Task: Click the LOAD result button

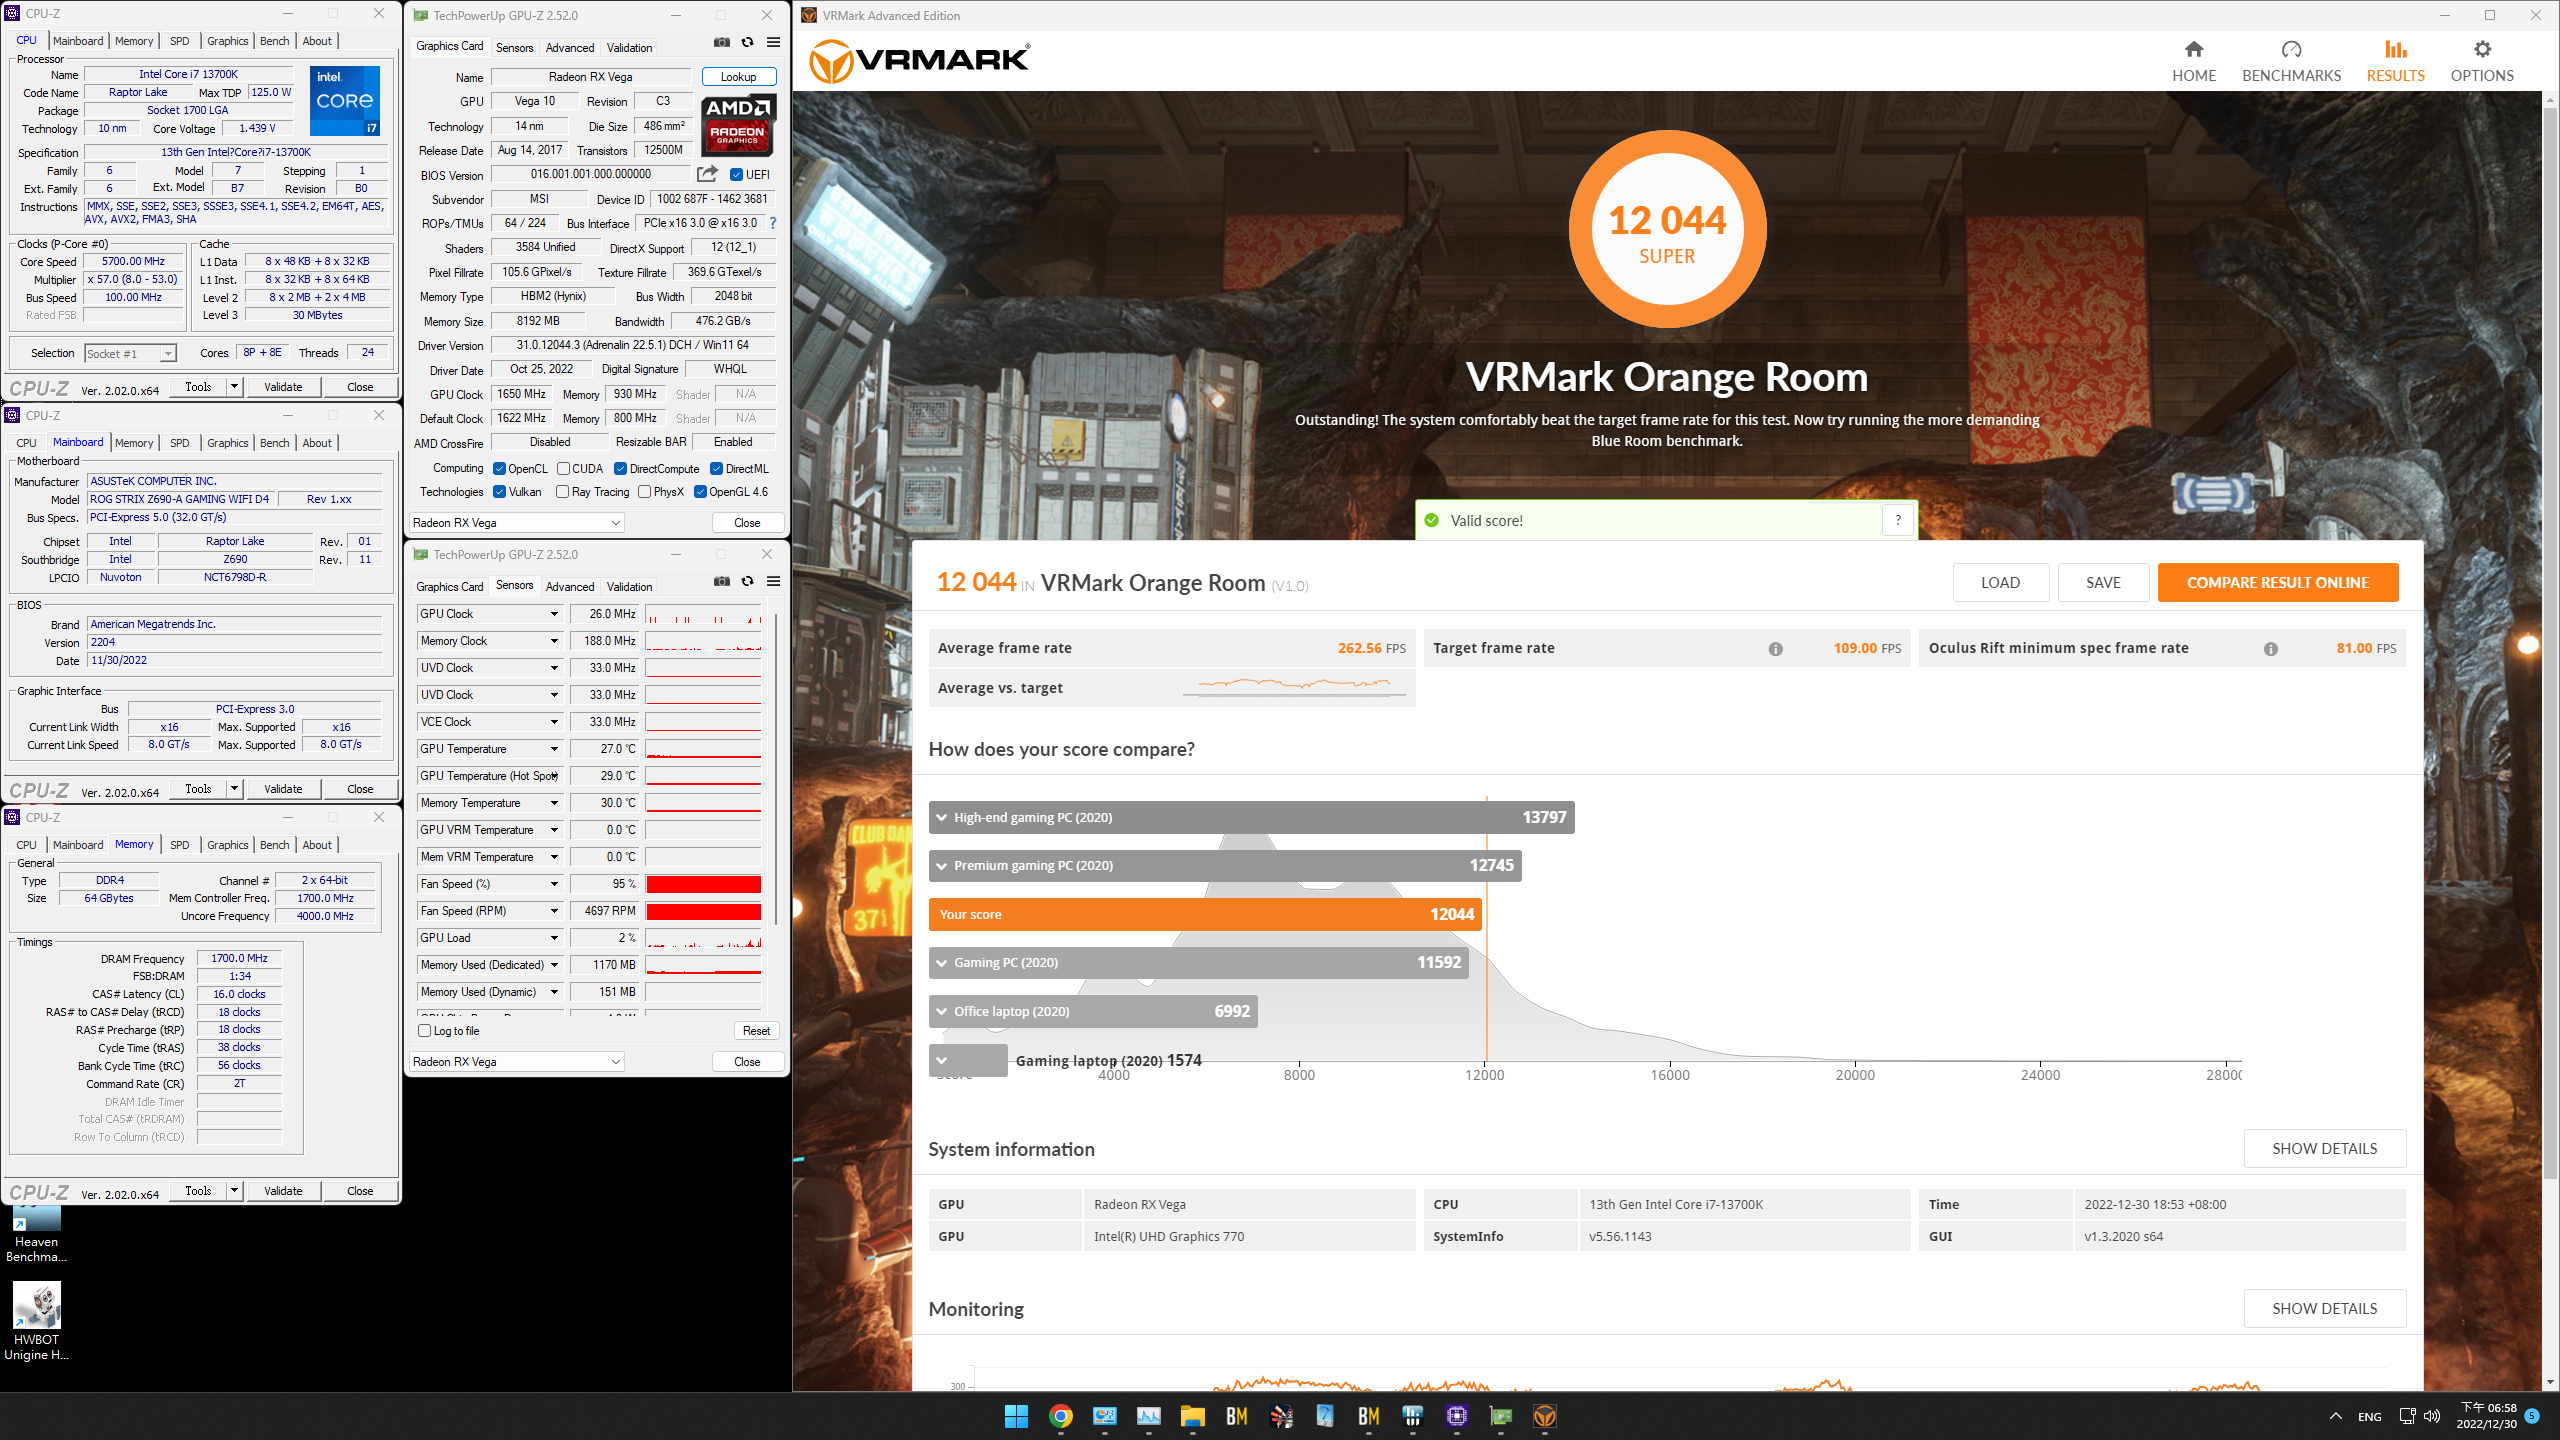Action: [x=2000, y=583]
